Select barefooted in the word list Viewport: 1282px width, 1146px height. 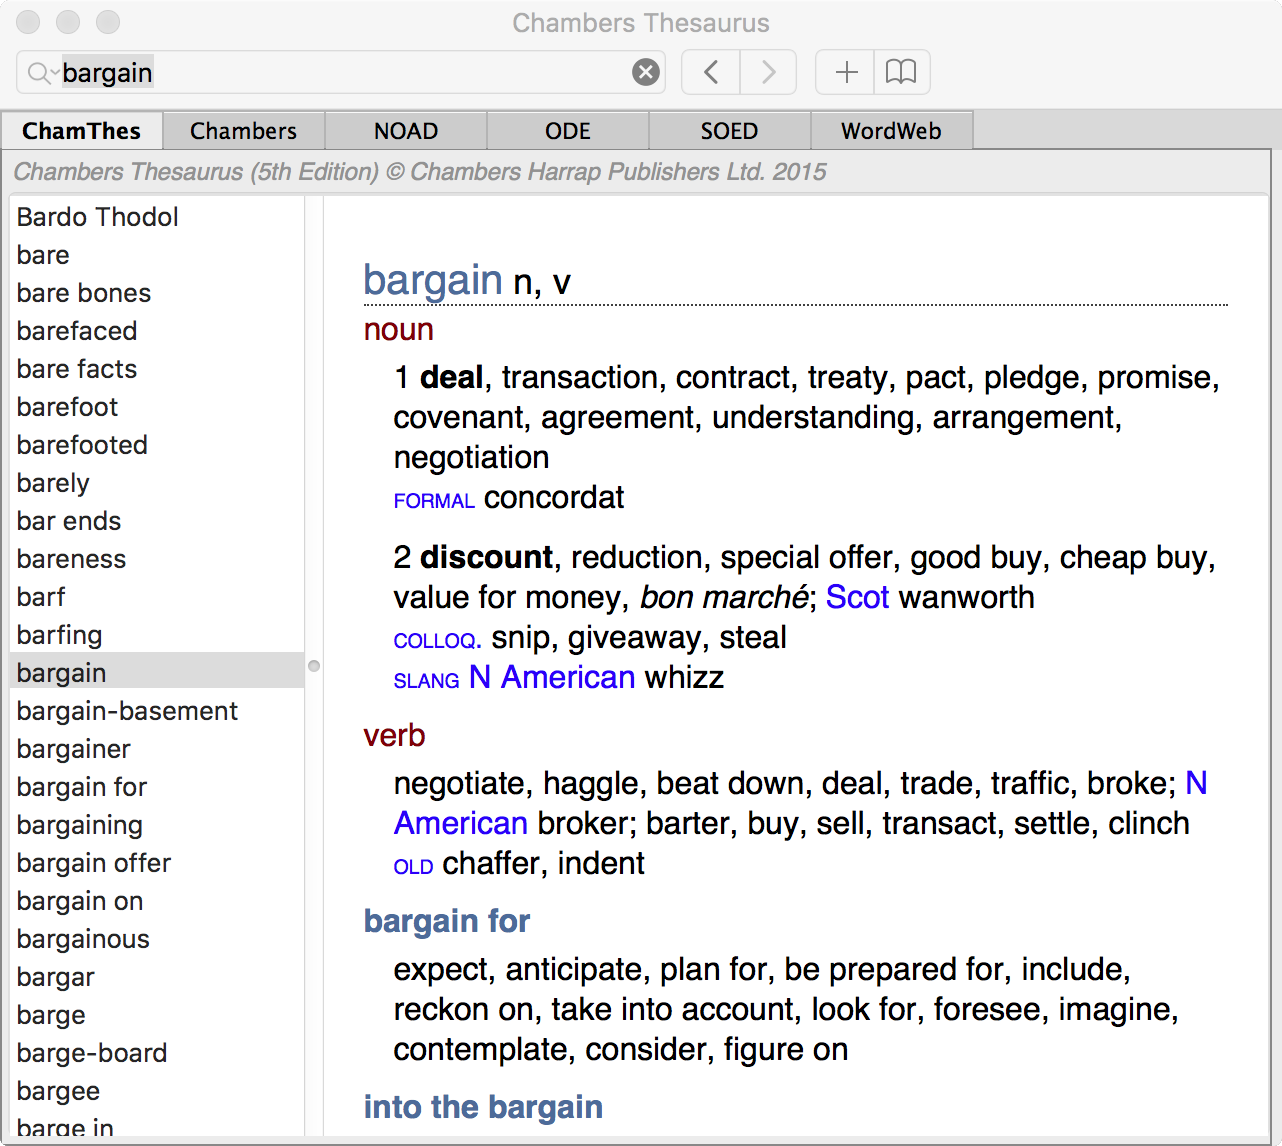tap(157, 445)
